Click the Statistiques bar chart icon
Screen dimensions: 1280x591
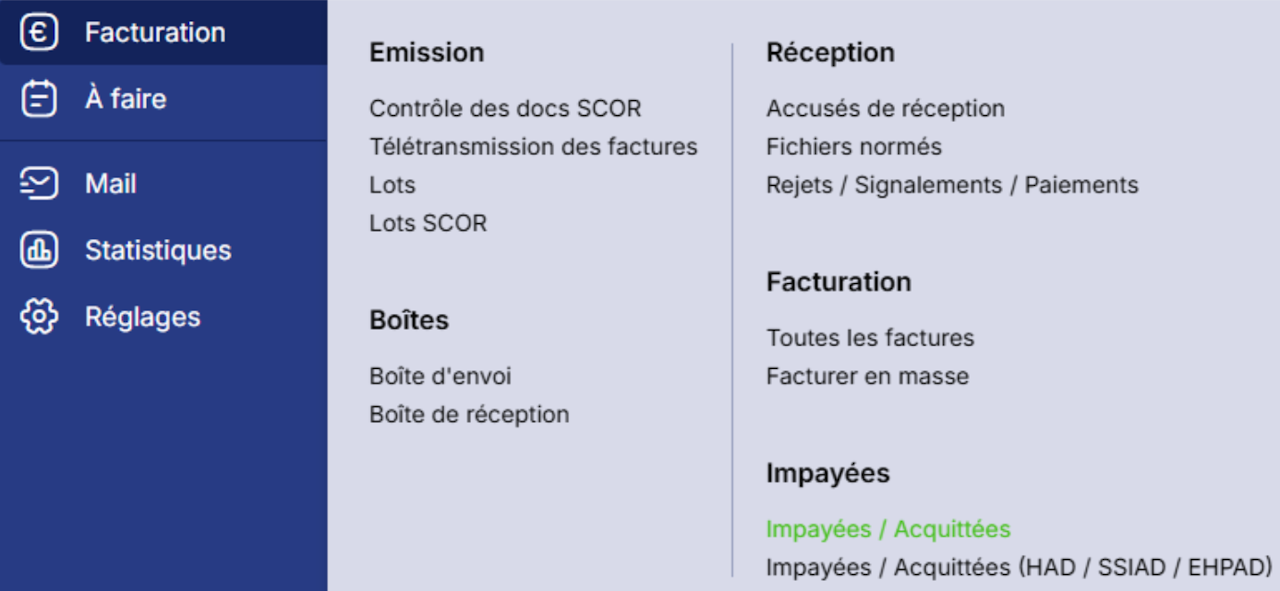[39, 250]
